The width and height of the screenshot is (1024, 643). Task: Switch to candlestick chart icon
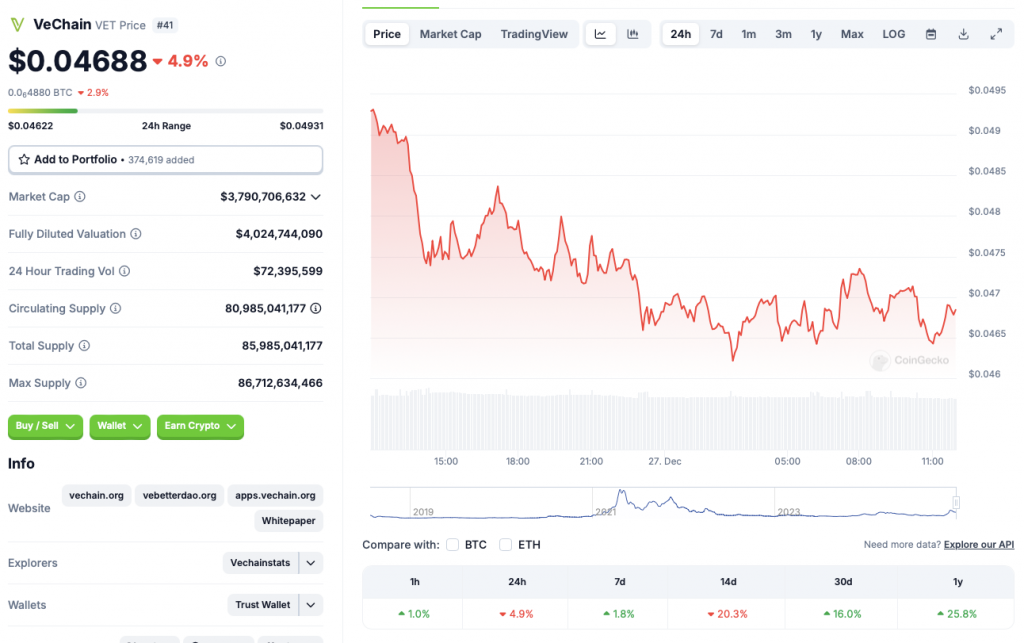tap(632, 34)
